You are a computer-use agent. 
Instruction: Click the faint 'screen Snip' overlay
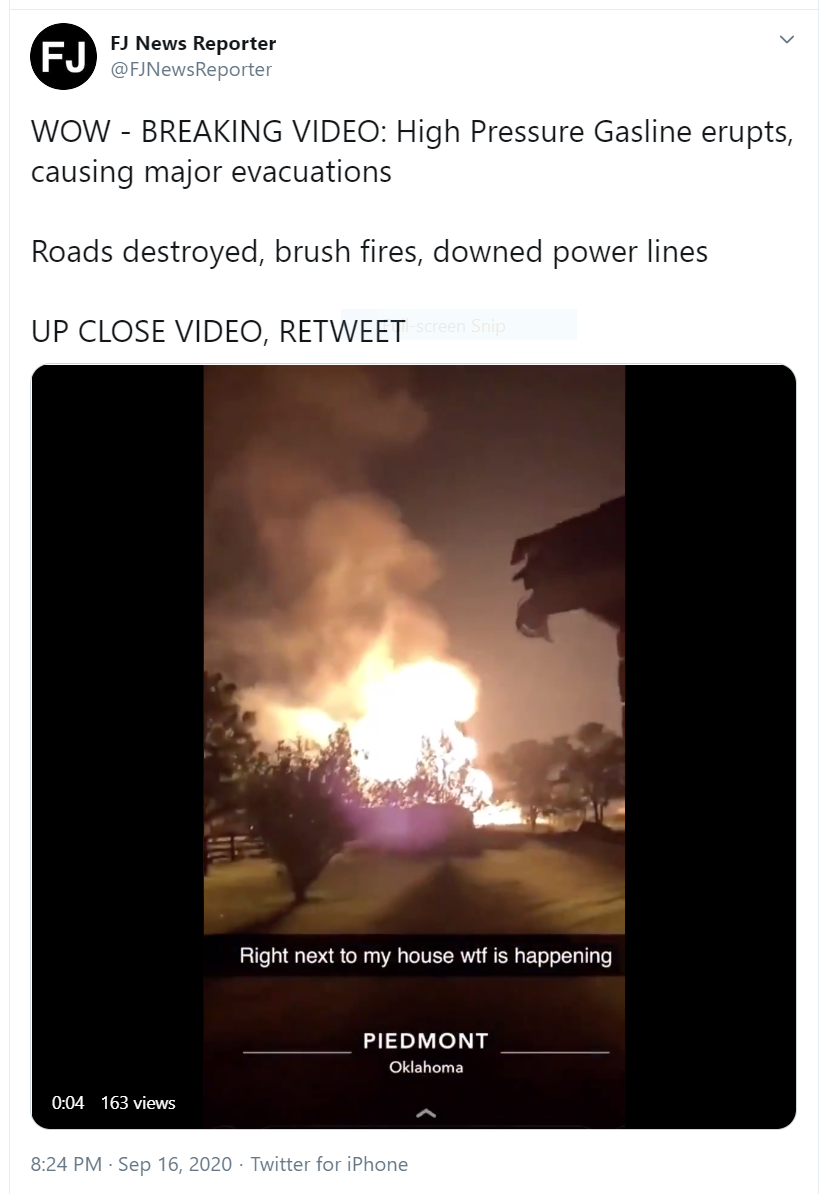[x=459, y=325]
